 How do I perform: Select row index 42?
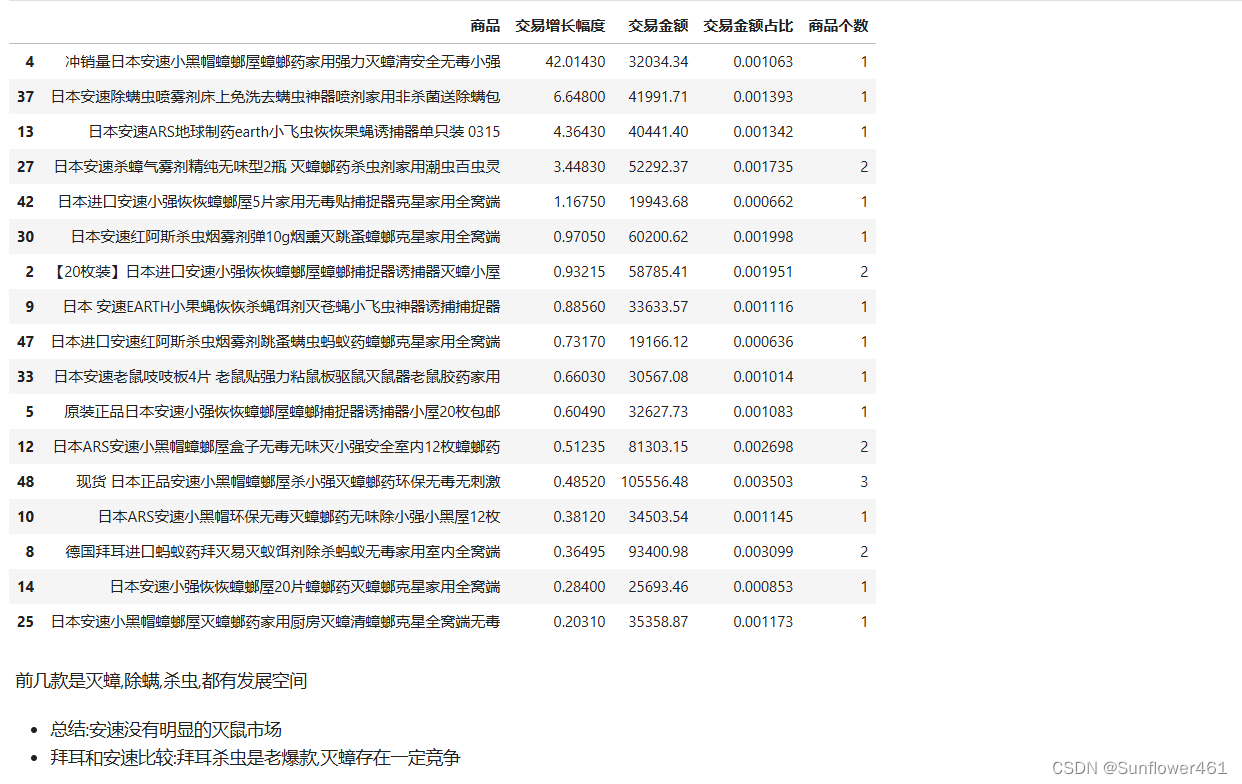click(x=26, y=202)
